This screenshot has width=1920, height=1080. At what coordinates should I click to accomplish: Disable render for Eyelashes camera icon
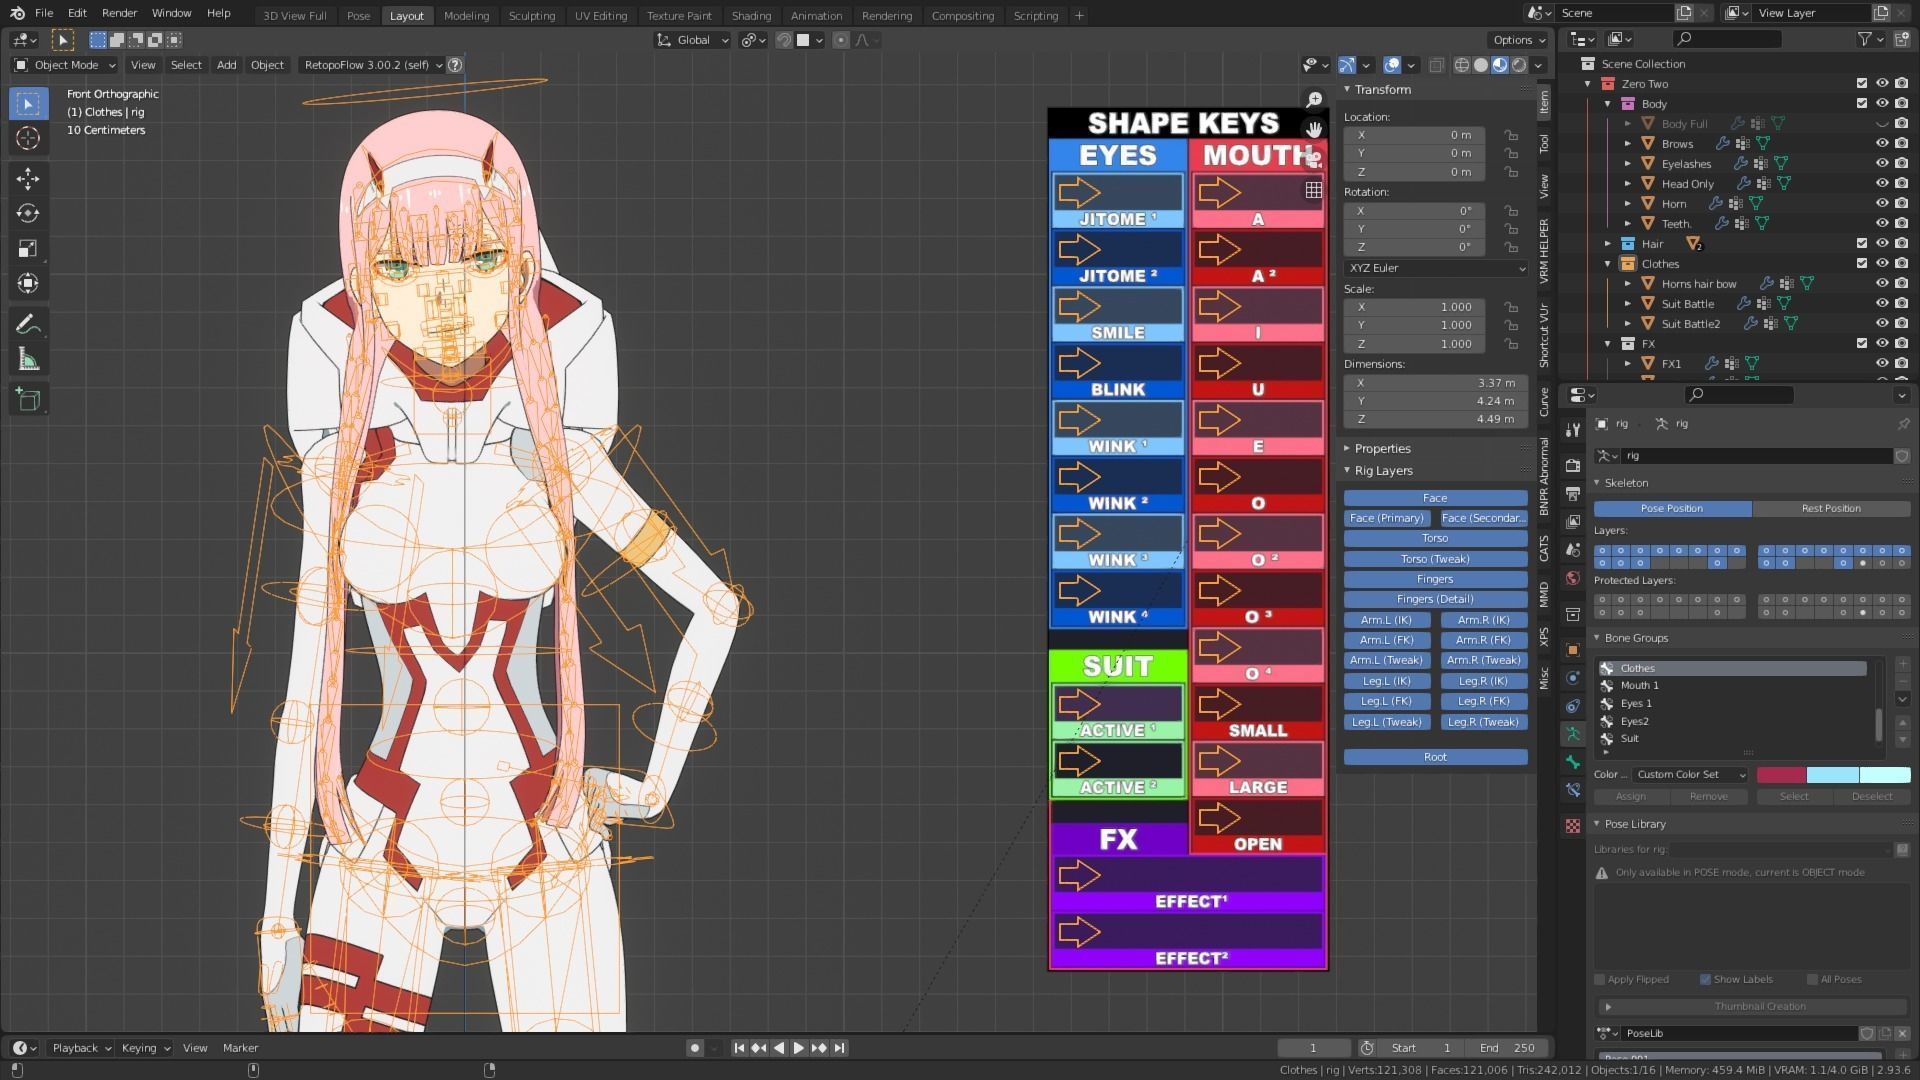1901,164
